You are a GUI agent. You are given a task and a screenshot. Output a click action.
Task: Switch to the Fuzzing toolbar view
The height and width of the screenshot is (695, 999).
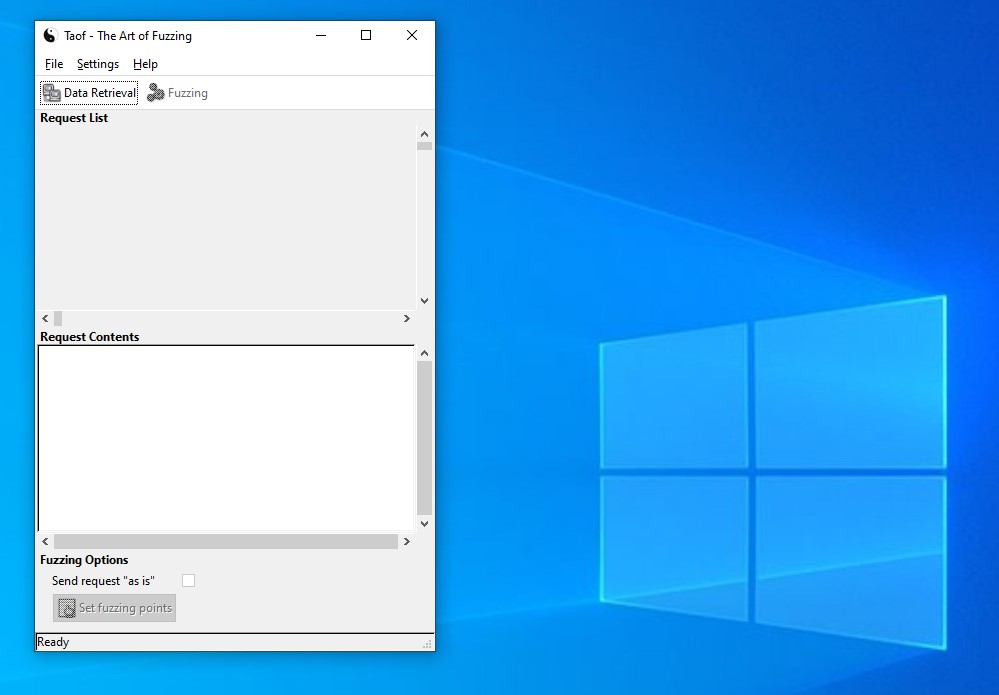(x=177, y=93)
